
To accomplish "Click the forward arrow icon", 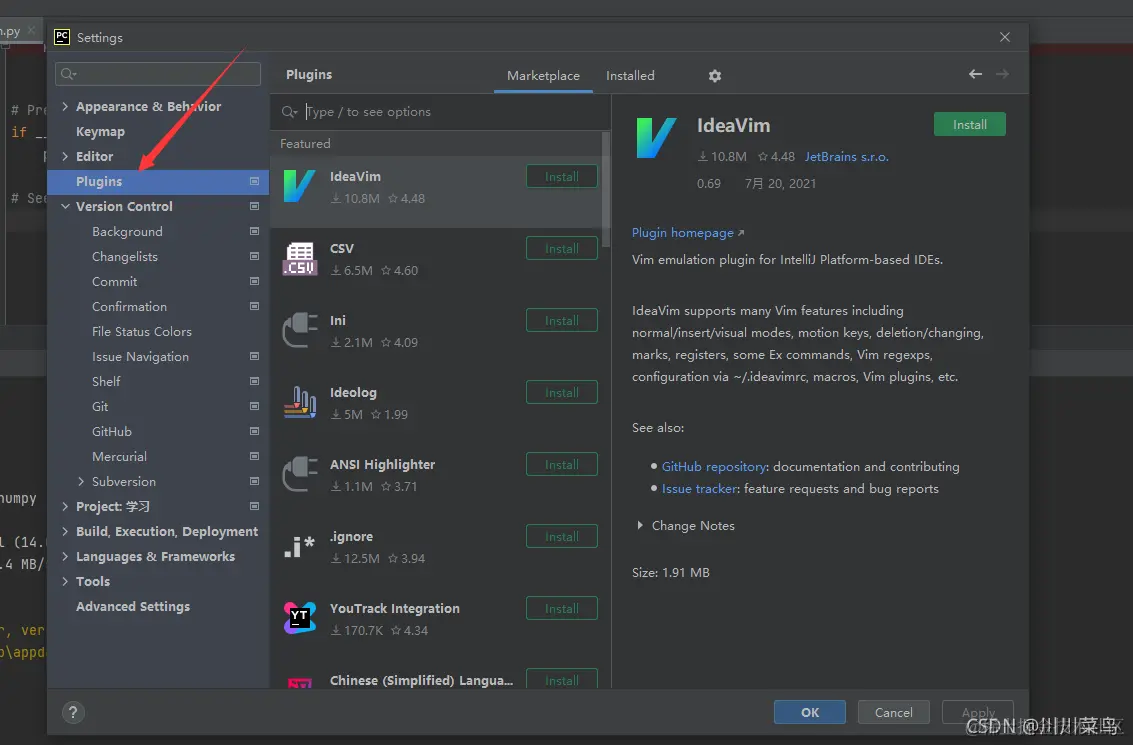I will click(1002, 74).
